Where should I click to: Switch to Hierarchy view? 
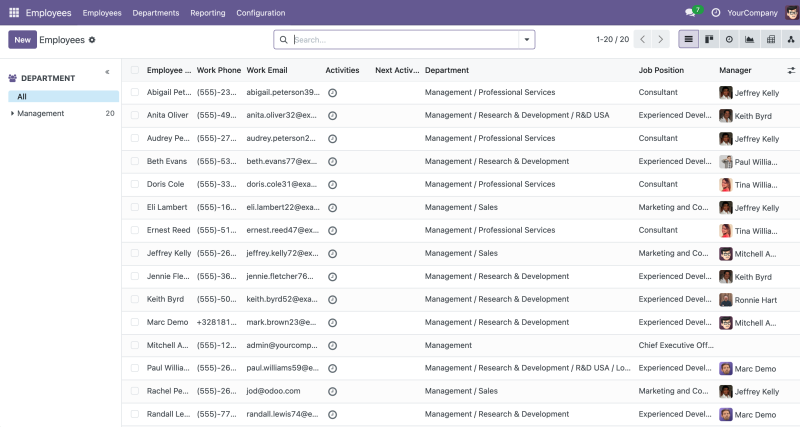coord(790,40)
